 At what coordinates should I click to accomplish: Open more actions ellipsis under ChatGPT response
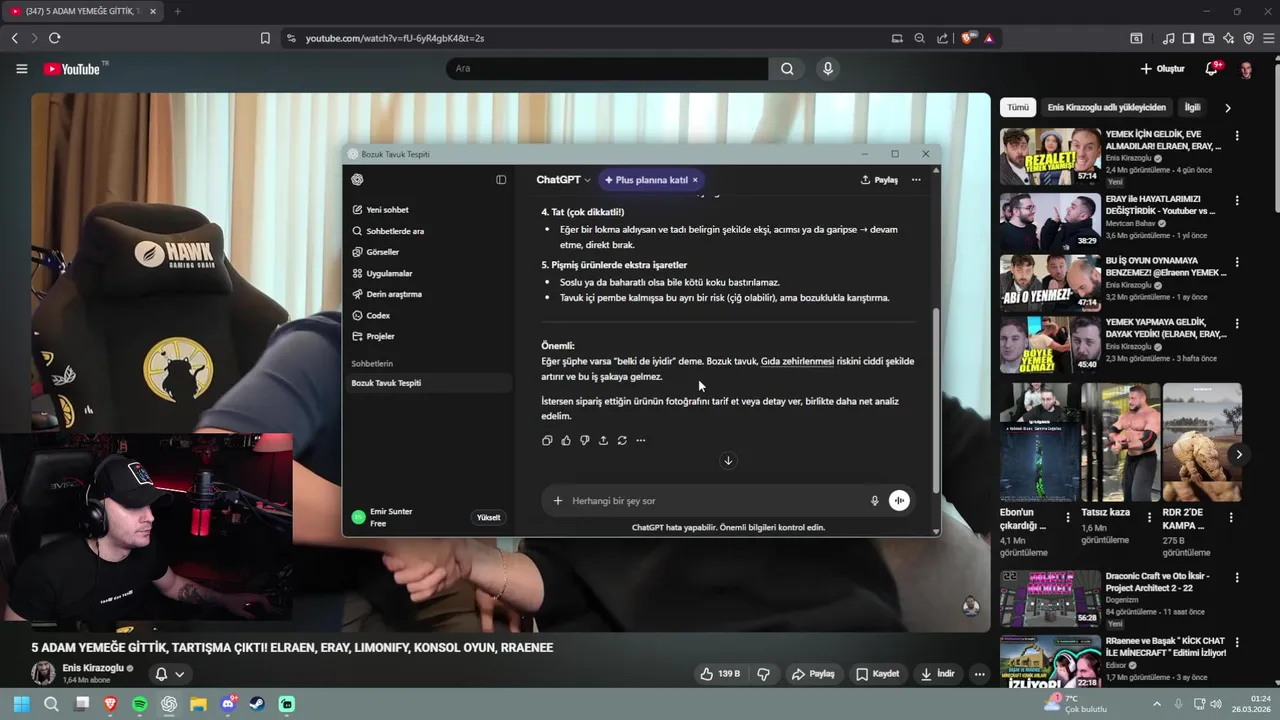(641, 440)
